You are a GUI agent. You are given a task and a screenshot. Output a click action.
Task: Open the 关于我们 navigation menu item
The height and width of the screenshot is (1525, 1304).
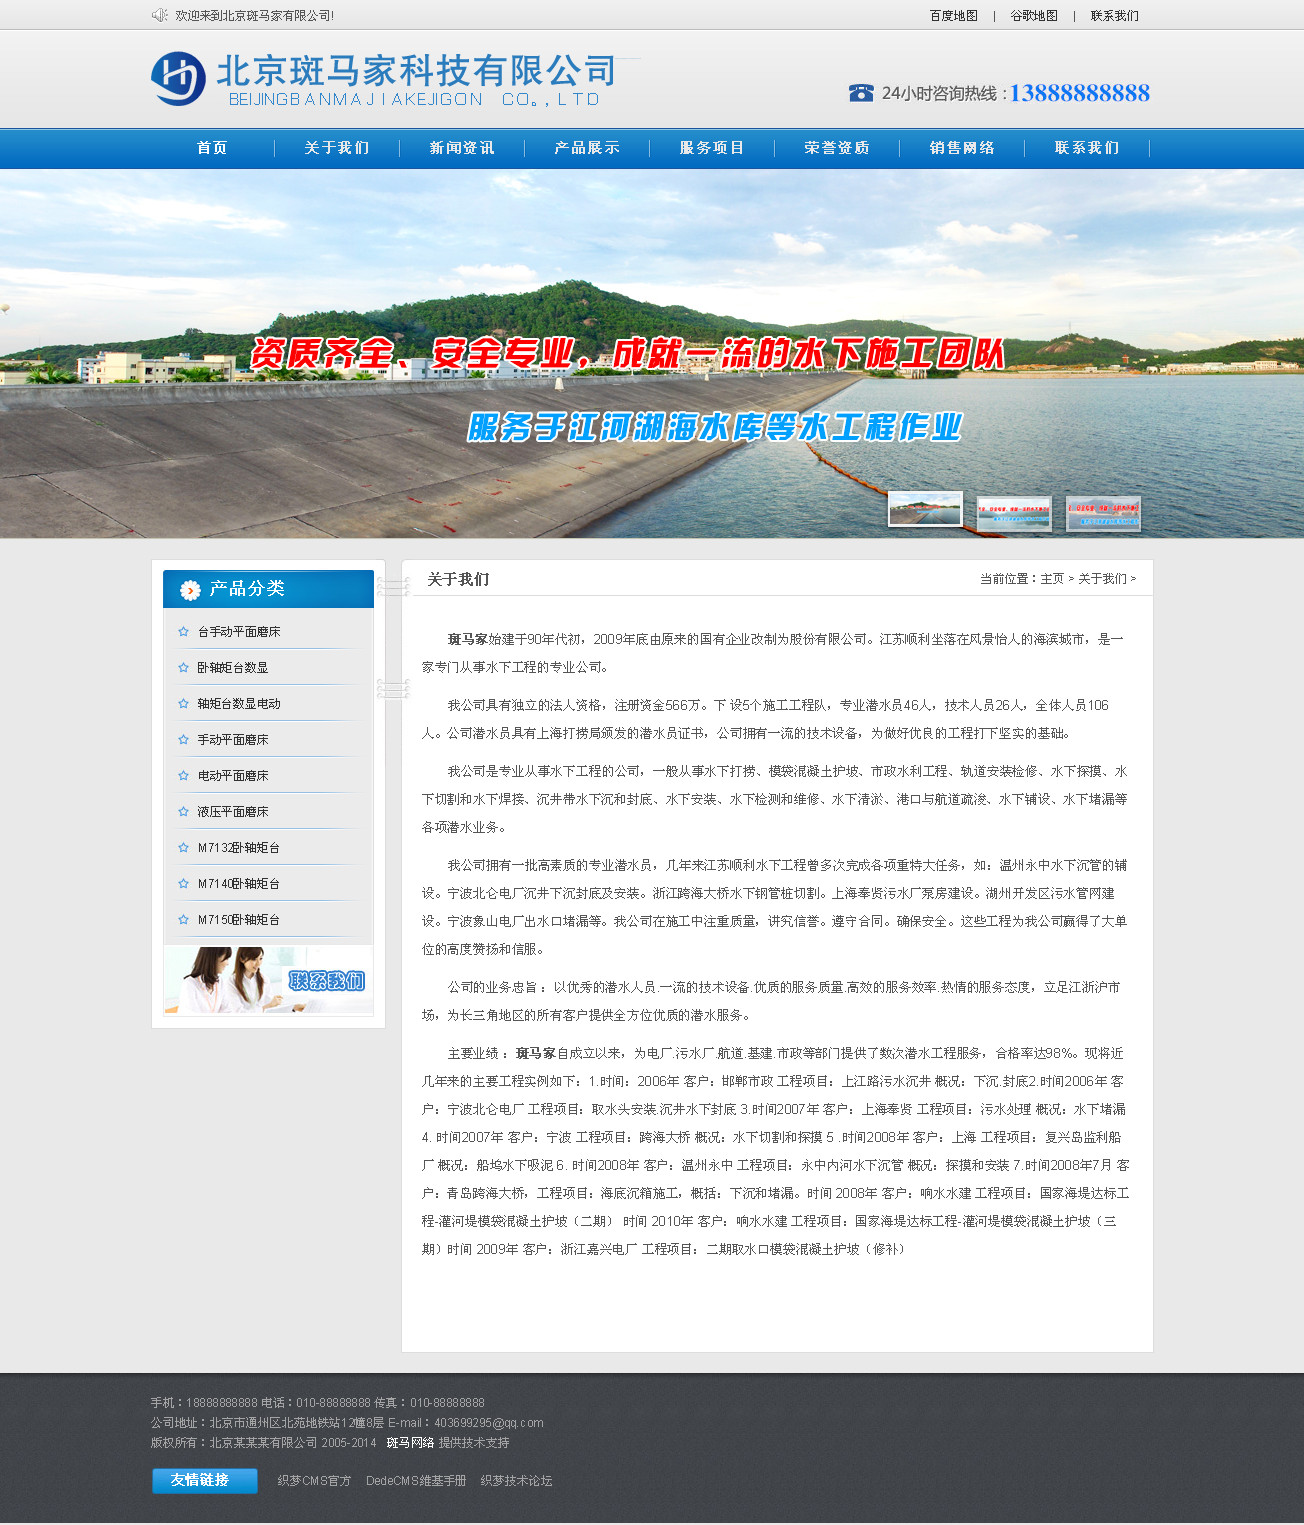pyautogui.click(x=337, y=148)
